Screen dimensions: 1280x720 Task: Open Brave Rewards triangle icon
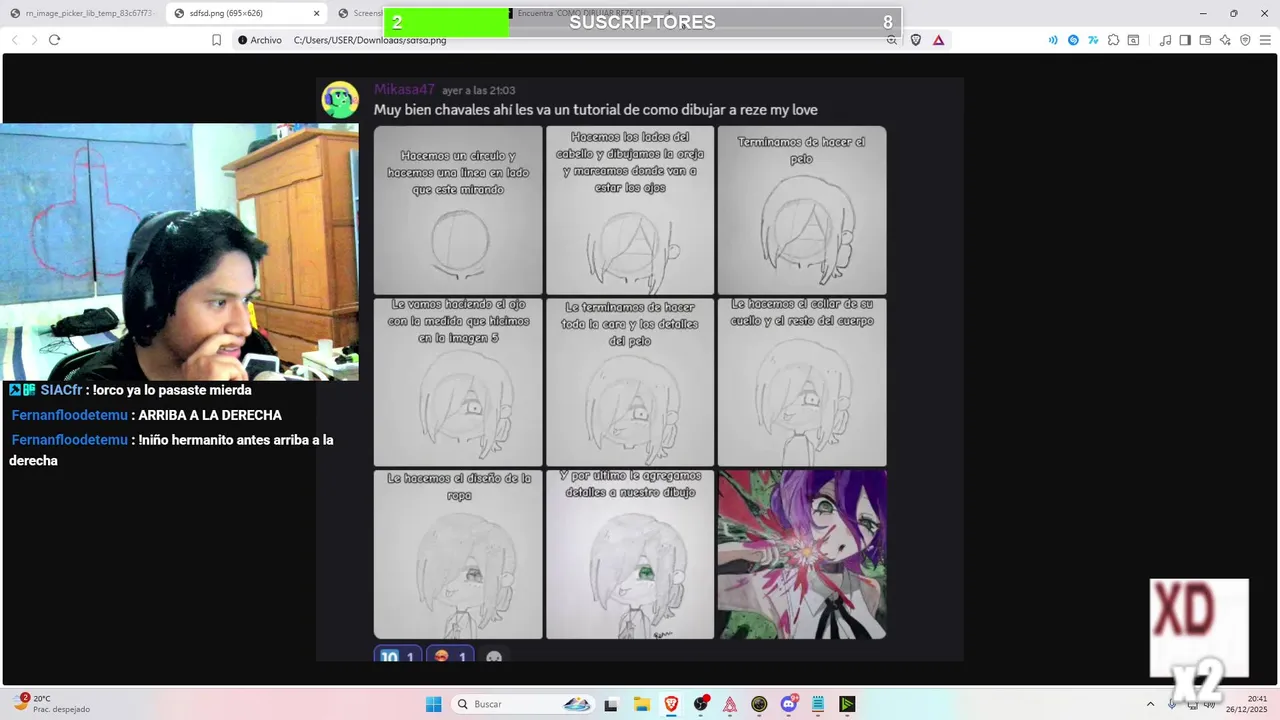coord(938,40)
